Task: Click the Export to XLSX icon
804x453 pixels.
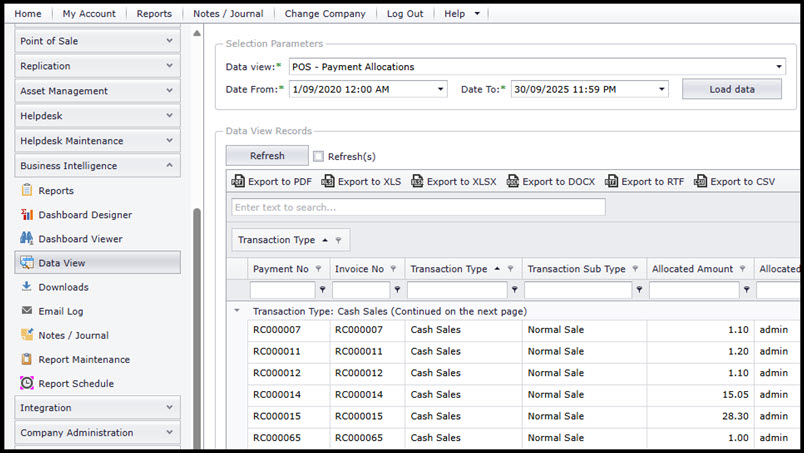Action: [x=417, y=182]
